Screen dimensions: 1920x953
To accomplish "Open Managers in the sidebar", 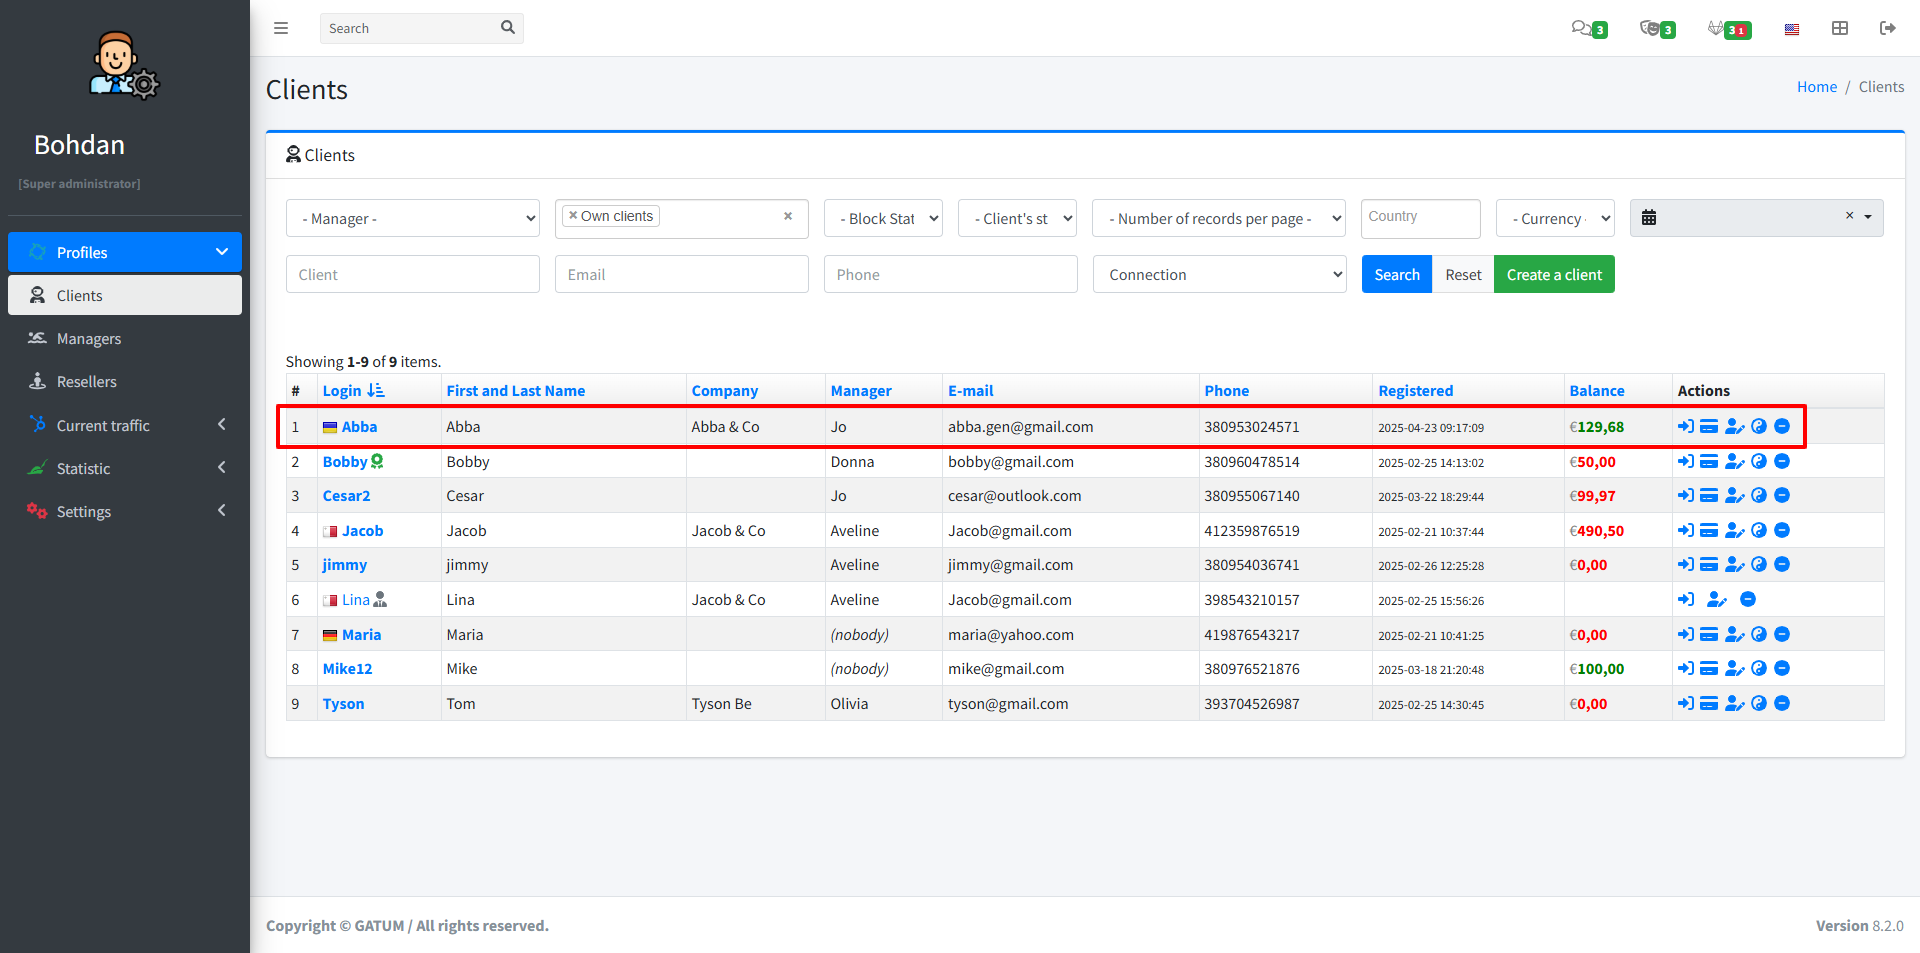I will (89, 339).
